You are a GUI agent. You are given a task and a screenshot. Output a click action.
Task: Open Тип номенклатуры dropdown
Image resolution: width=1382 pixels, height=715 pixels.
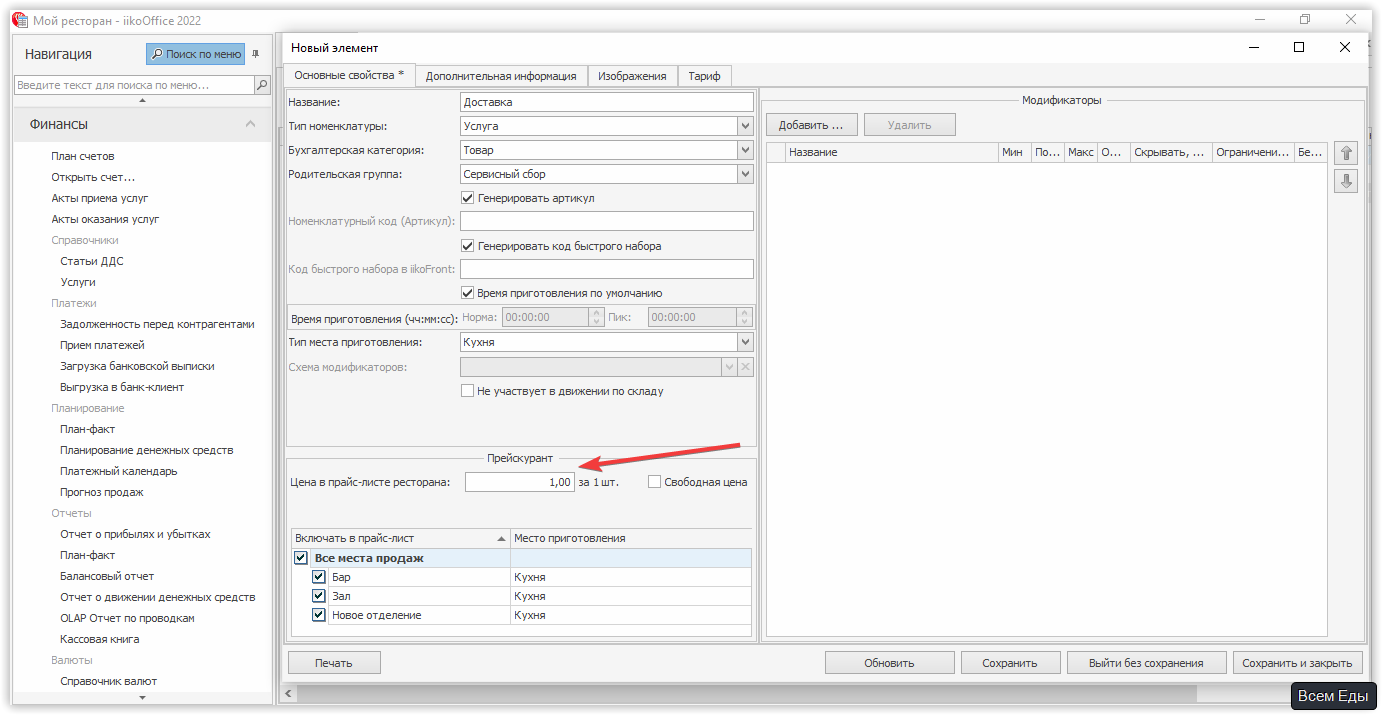[x=745, y=126]
